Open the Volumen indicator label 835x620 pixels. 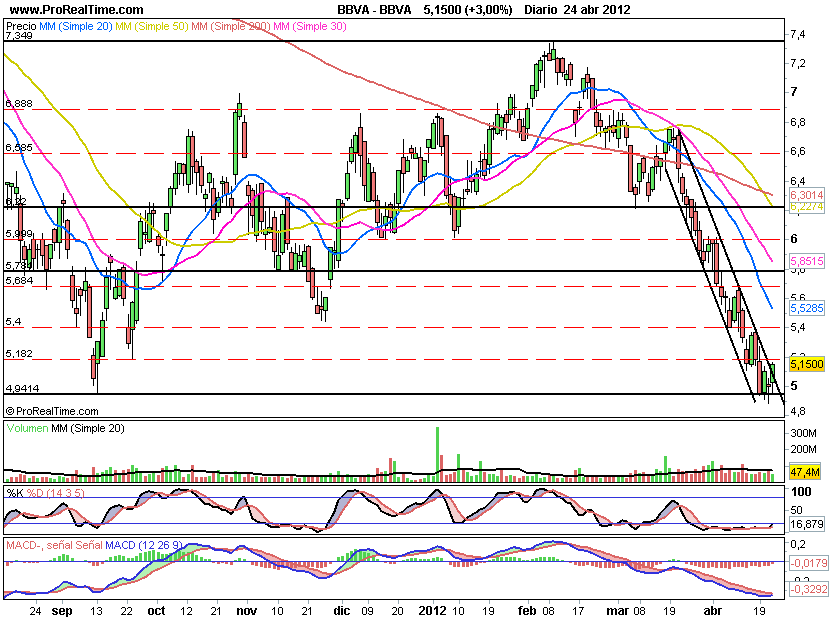(29, 429)
